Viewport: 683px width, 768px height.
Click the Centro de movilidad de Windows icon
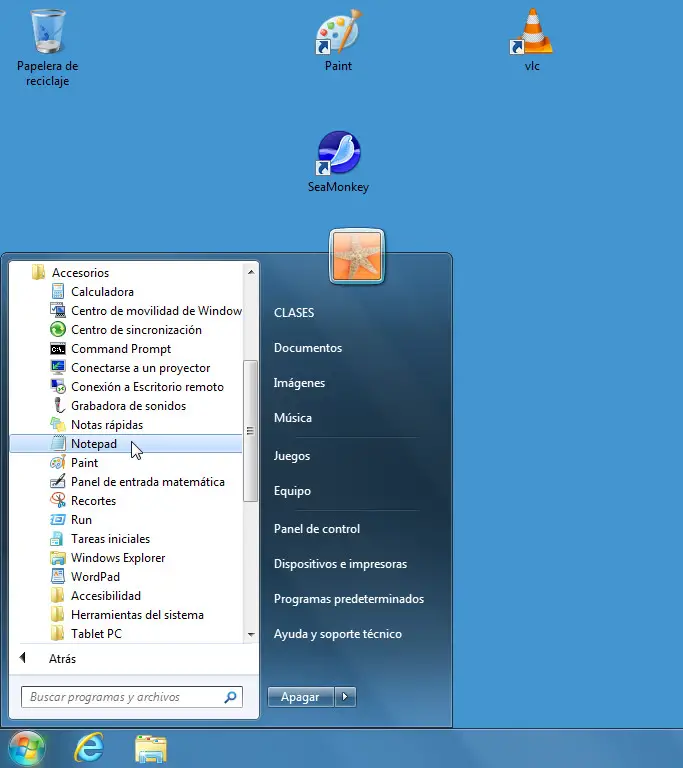point(58,311)
